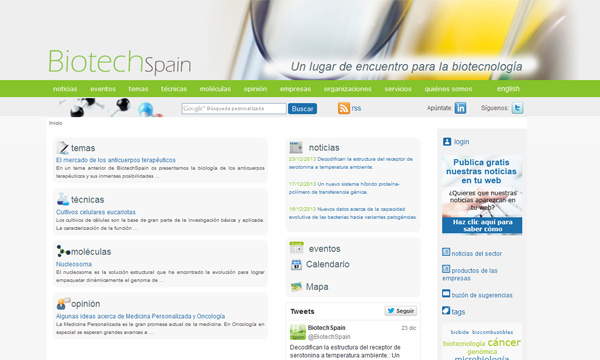Open the Calendario link
The width and height of the screenshot is (600, 360).
point(328,264)
